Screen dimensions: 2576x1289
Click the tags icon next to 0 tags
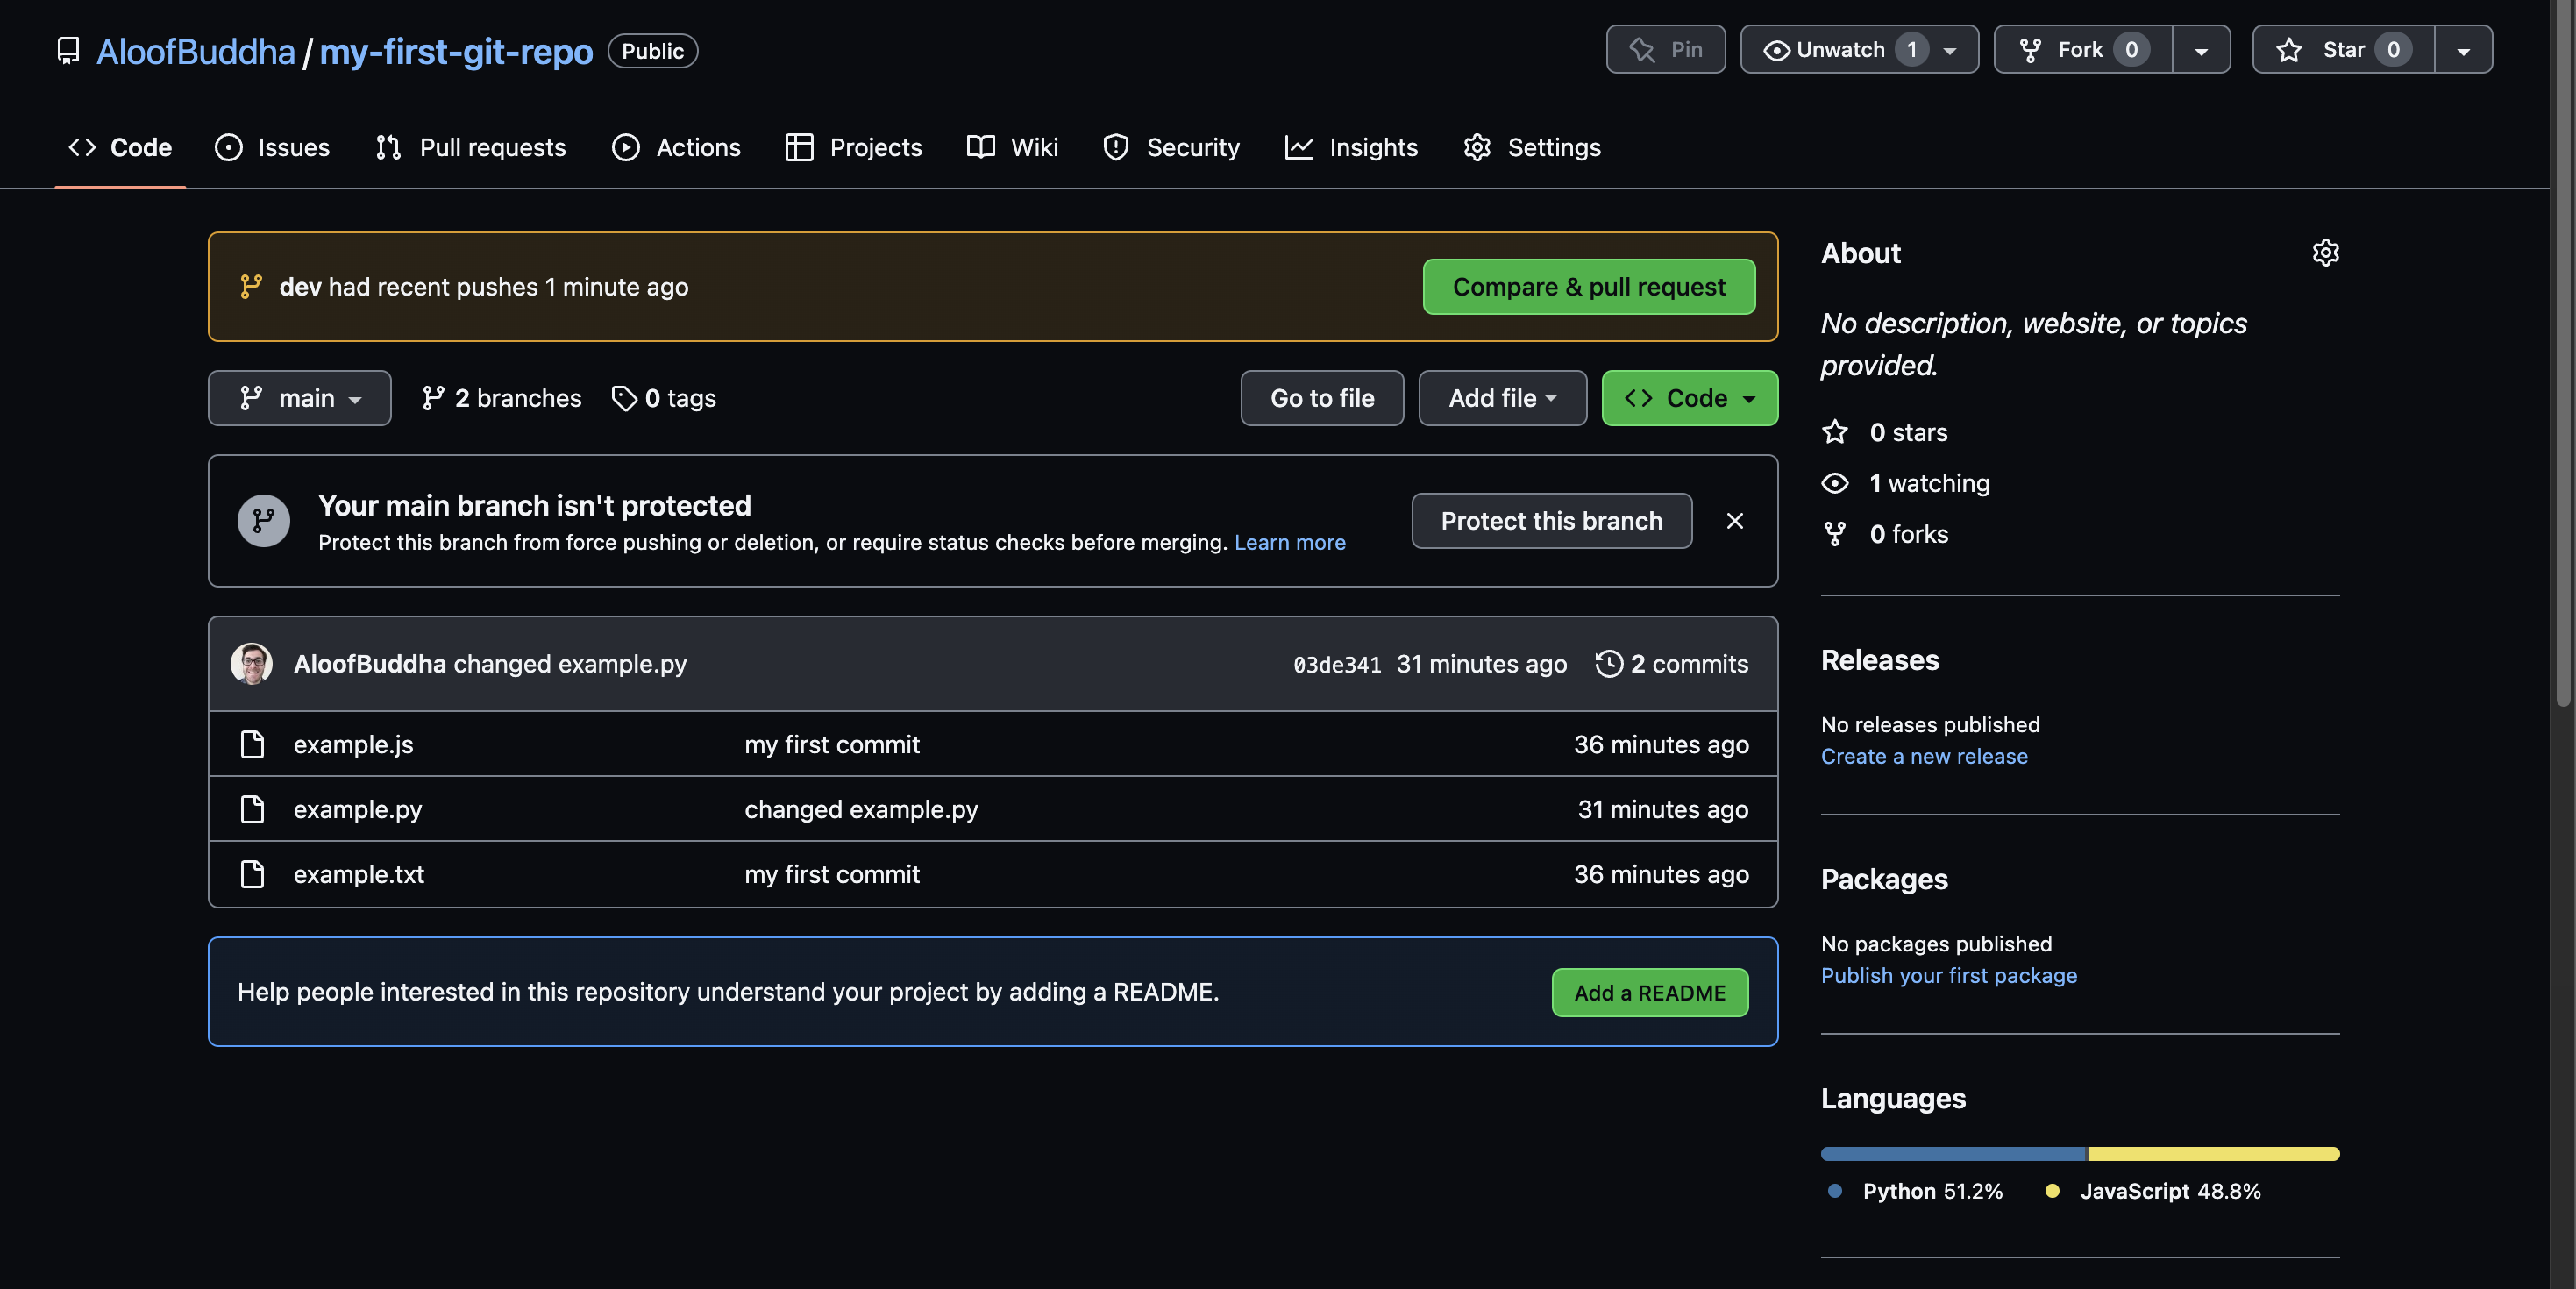coord(624,398)
